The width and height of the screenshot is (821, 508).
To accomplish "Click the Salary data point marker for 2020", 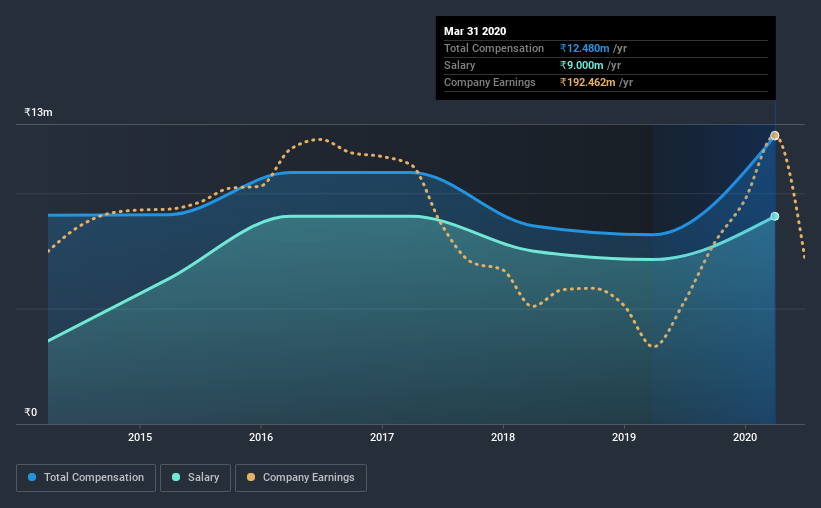I will click(774, 216).
